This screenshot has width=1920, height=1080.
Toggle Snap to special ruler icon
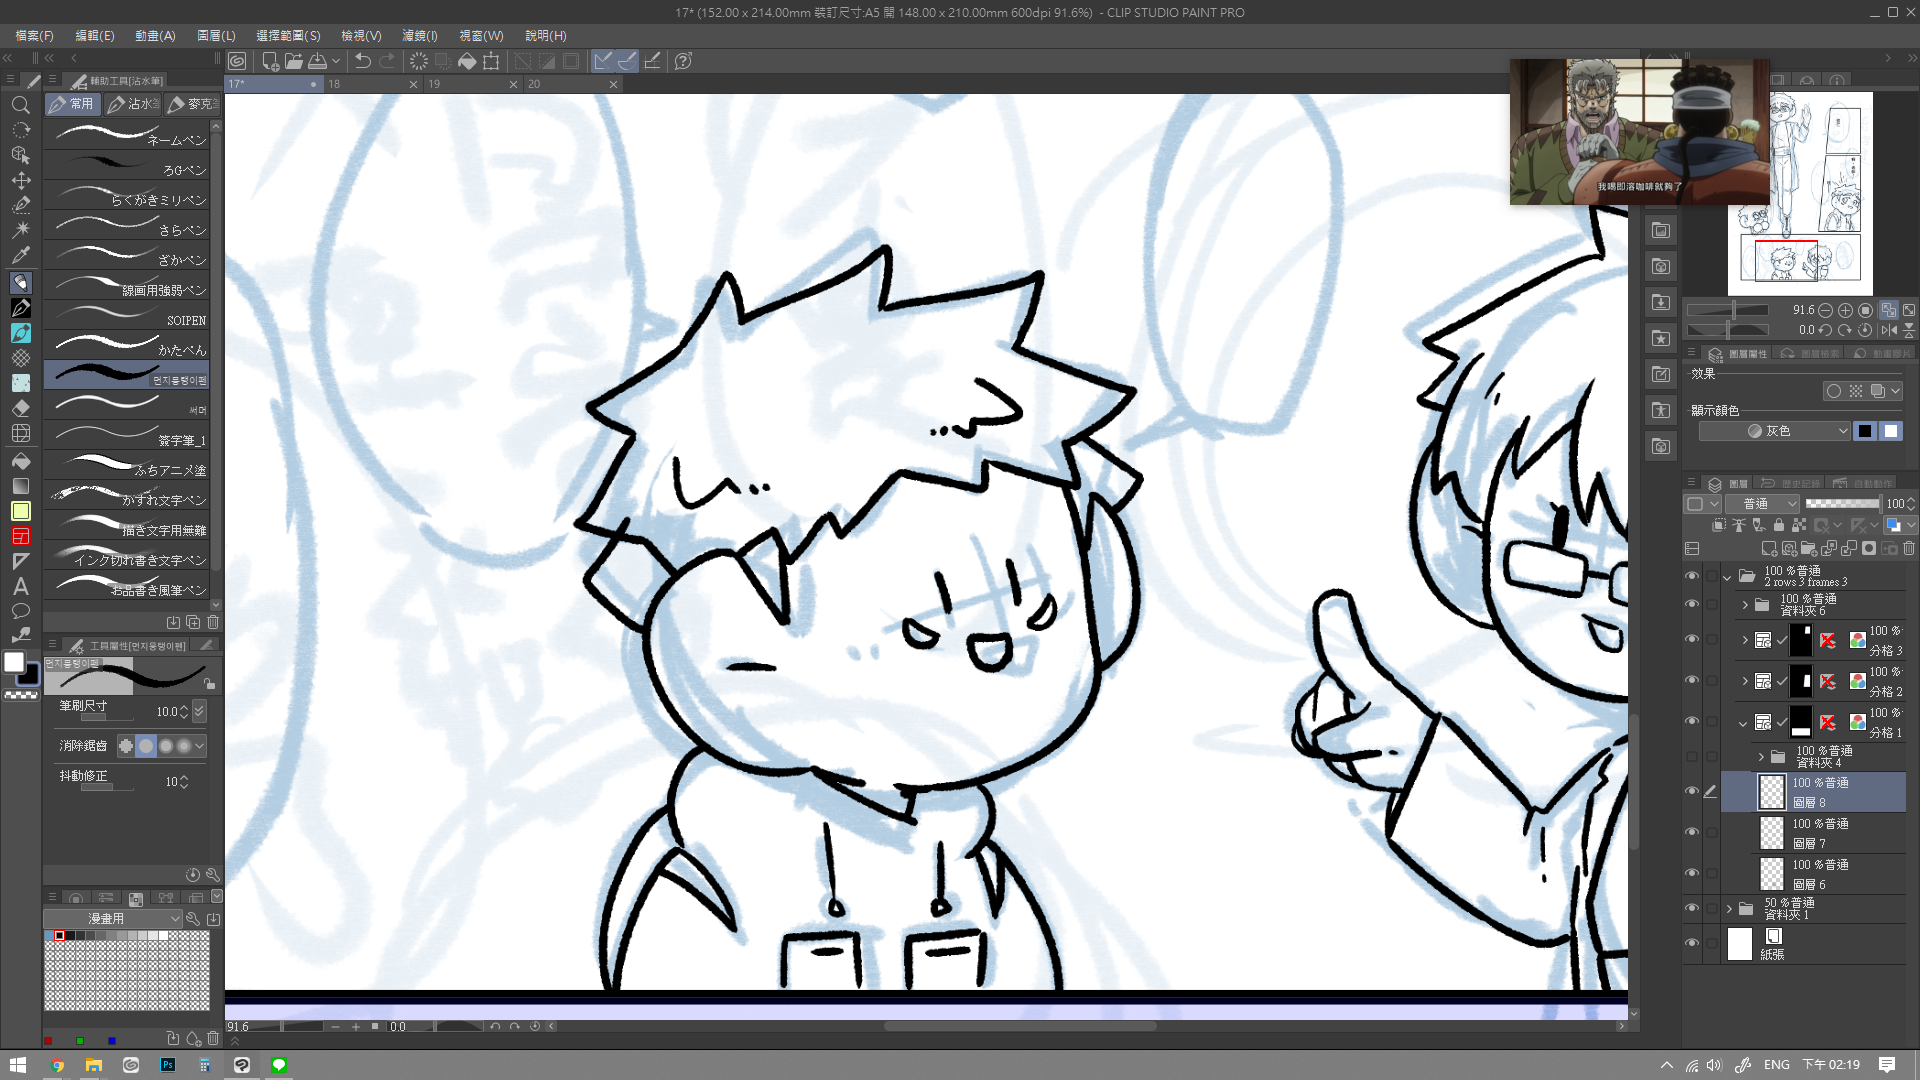coord(627,61)
